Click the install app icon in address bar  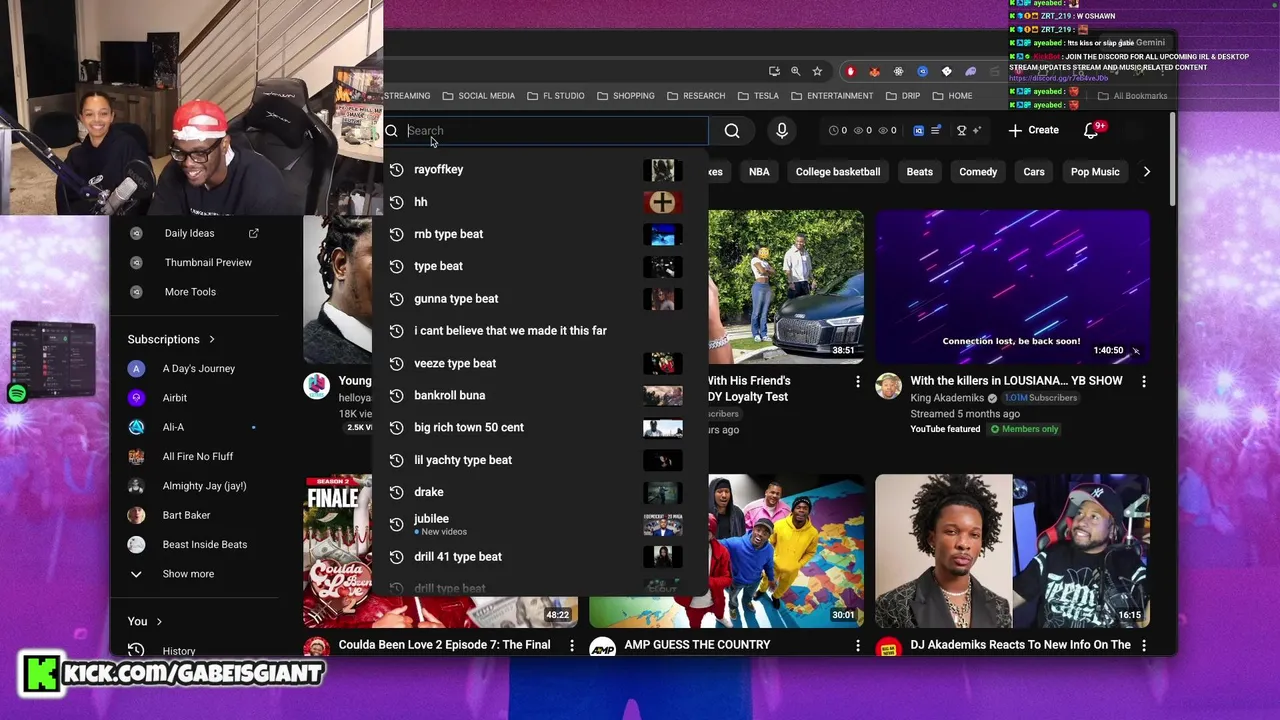pyautogui.click(x=774, y=71)
